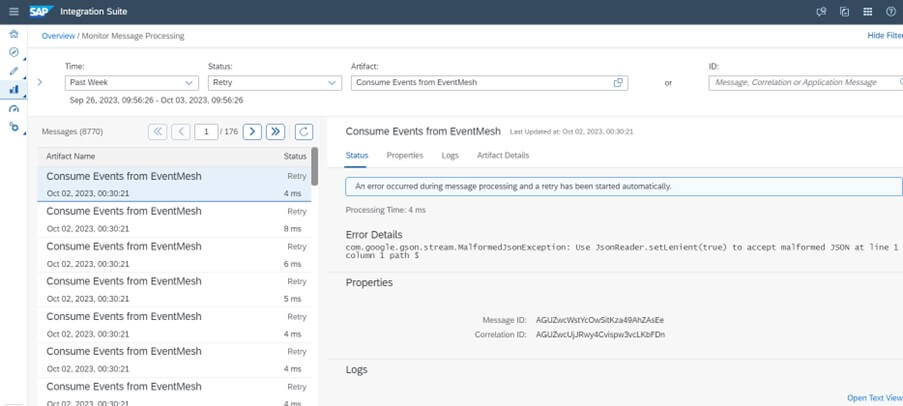Click the Messages (8770) count label
This screenshot has height=406, width=903.
pyautogui.click(x=72, y=132)
